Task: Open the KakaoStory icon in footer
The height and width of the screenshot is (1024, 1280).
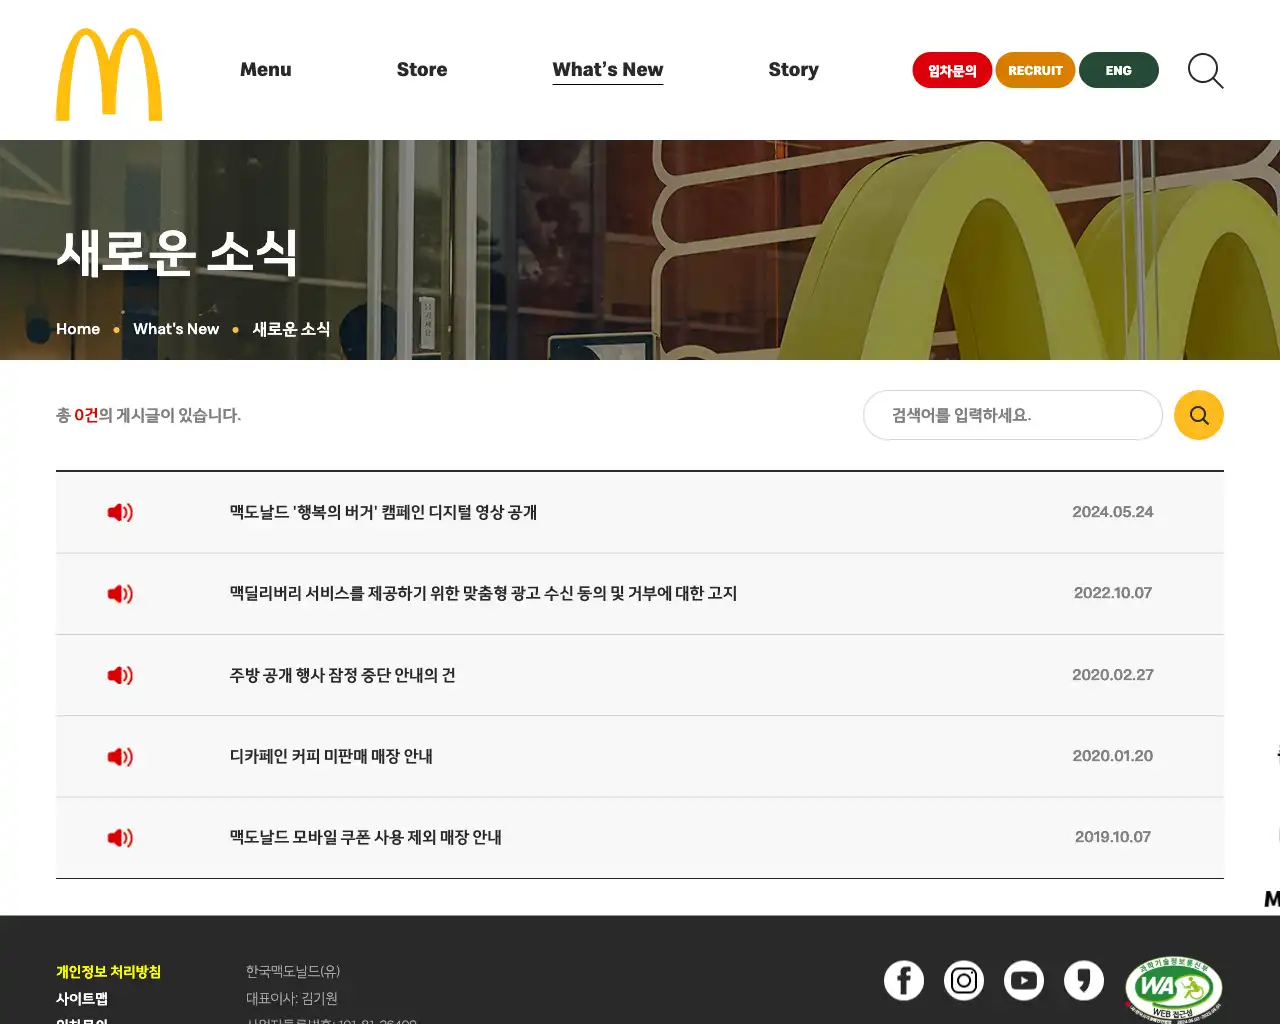Action: click(1084, 981)
